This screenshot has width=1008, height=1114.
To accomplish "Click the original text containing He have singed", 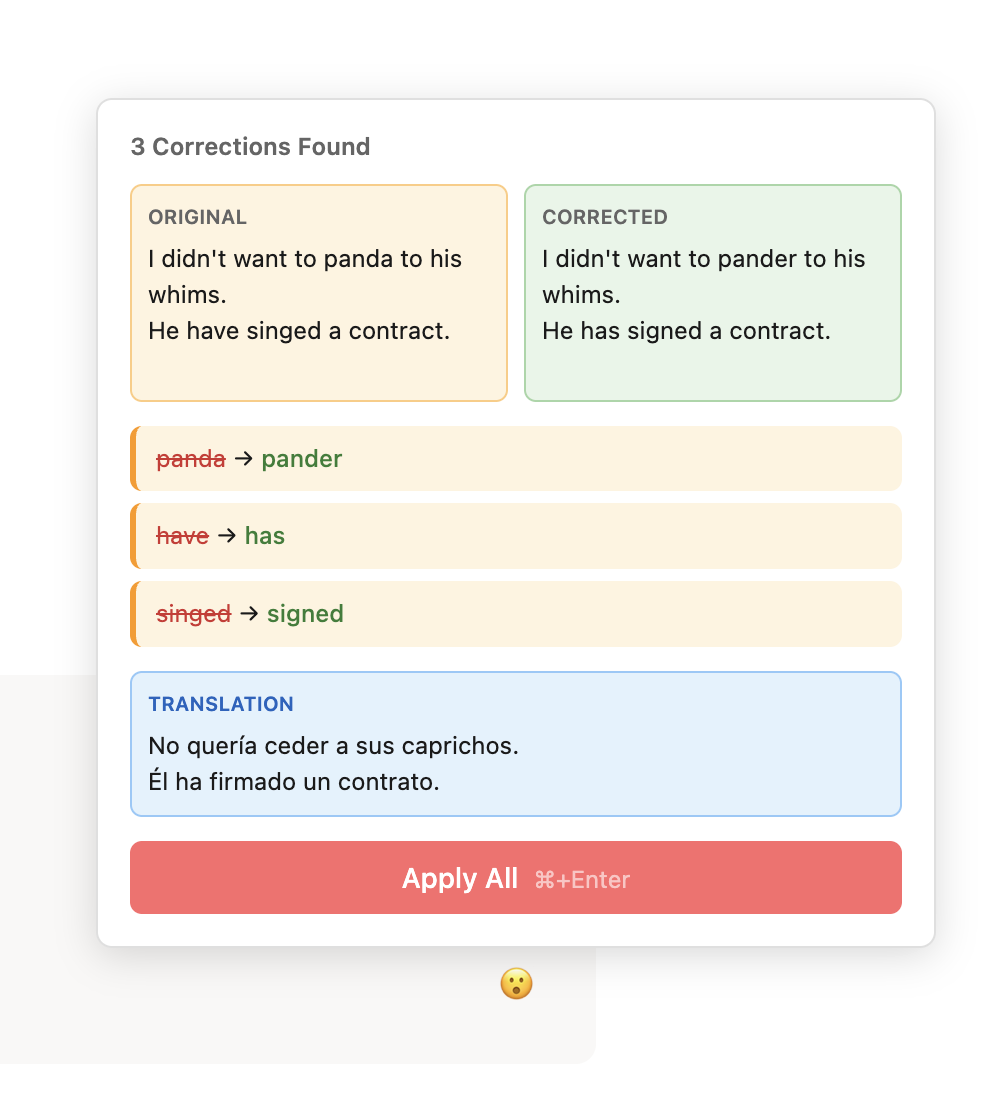I will [300, 330].
